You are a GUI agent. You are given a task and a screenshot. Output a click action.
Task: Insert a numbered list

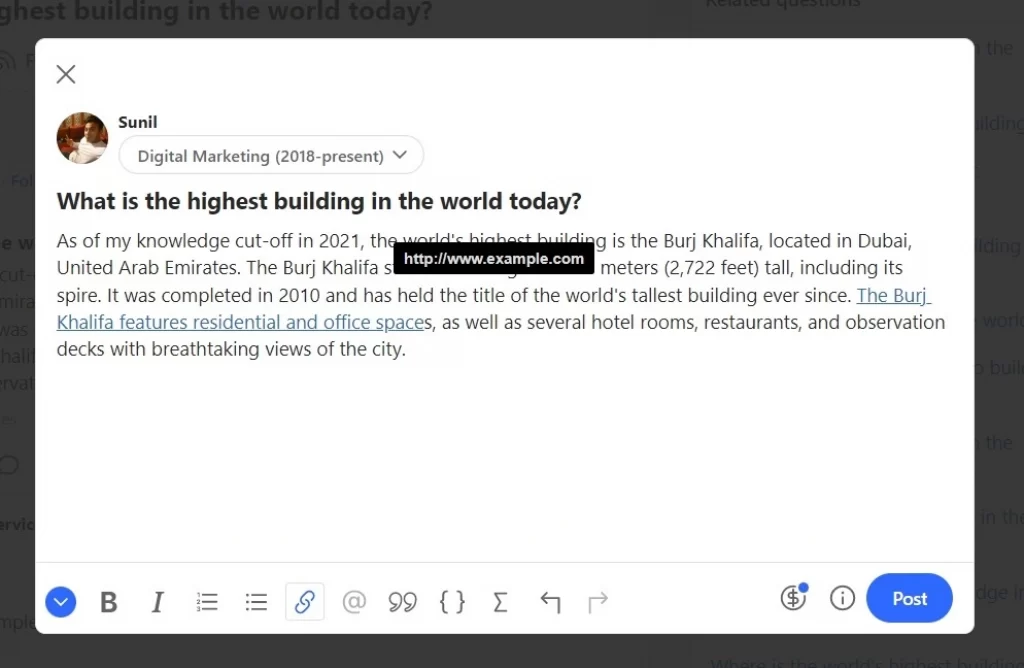(x=207, y=601)
